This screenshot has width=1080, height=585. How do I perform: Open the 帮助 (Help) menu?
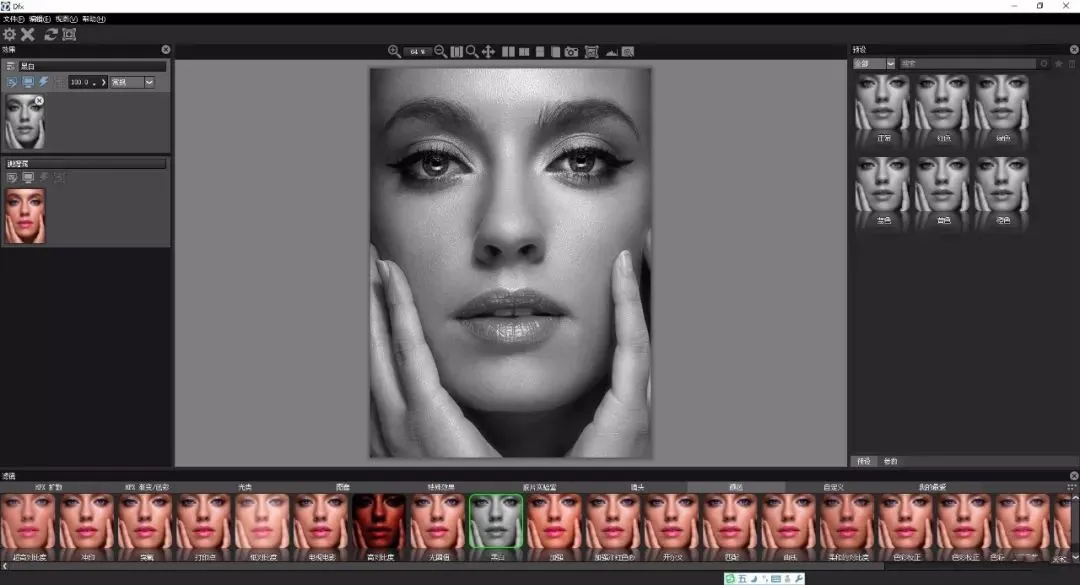coord(93,19)
